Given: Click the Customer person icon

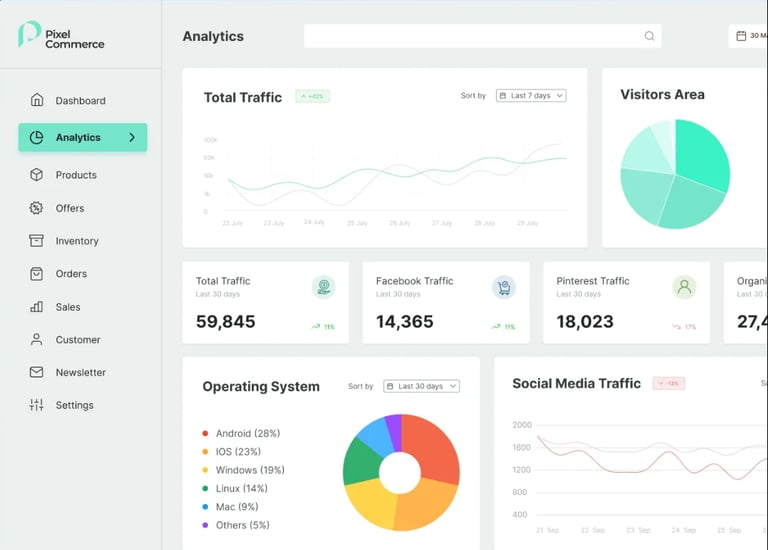Looking at the screenshot, I should pos(36,339).
